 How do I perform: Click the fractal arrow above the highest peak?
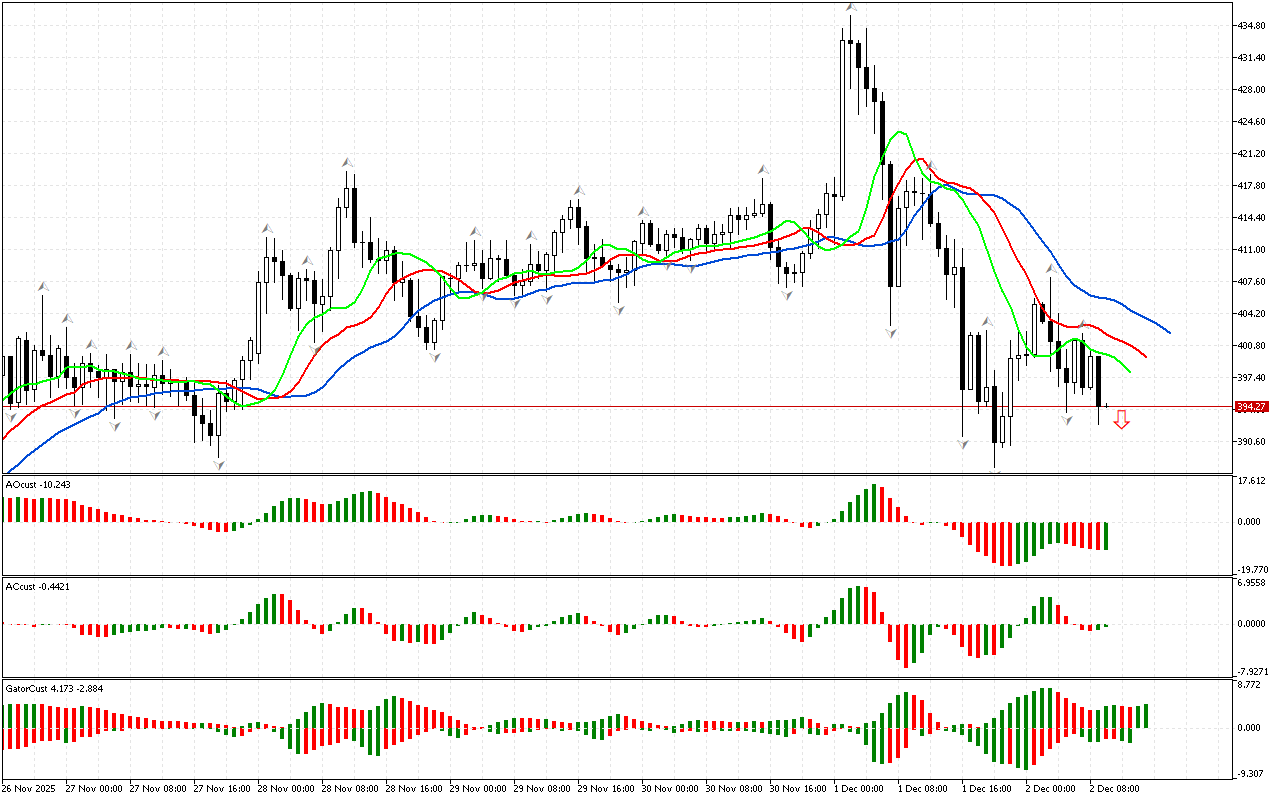(x=850, y=8)
